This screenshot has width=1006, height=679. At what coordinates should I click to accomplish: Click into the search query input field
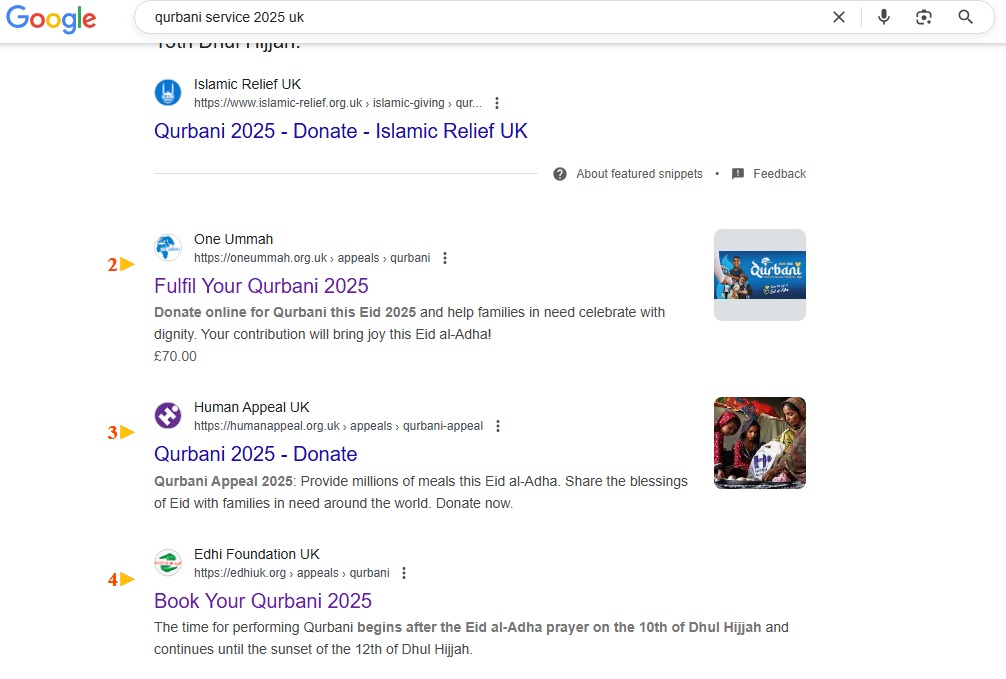coord(480,17)
